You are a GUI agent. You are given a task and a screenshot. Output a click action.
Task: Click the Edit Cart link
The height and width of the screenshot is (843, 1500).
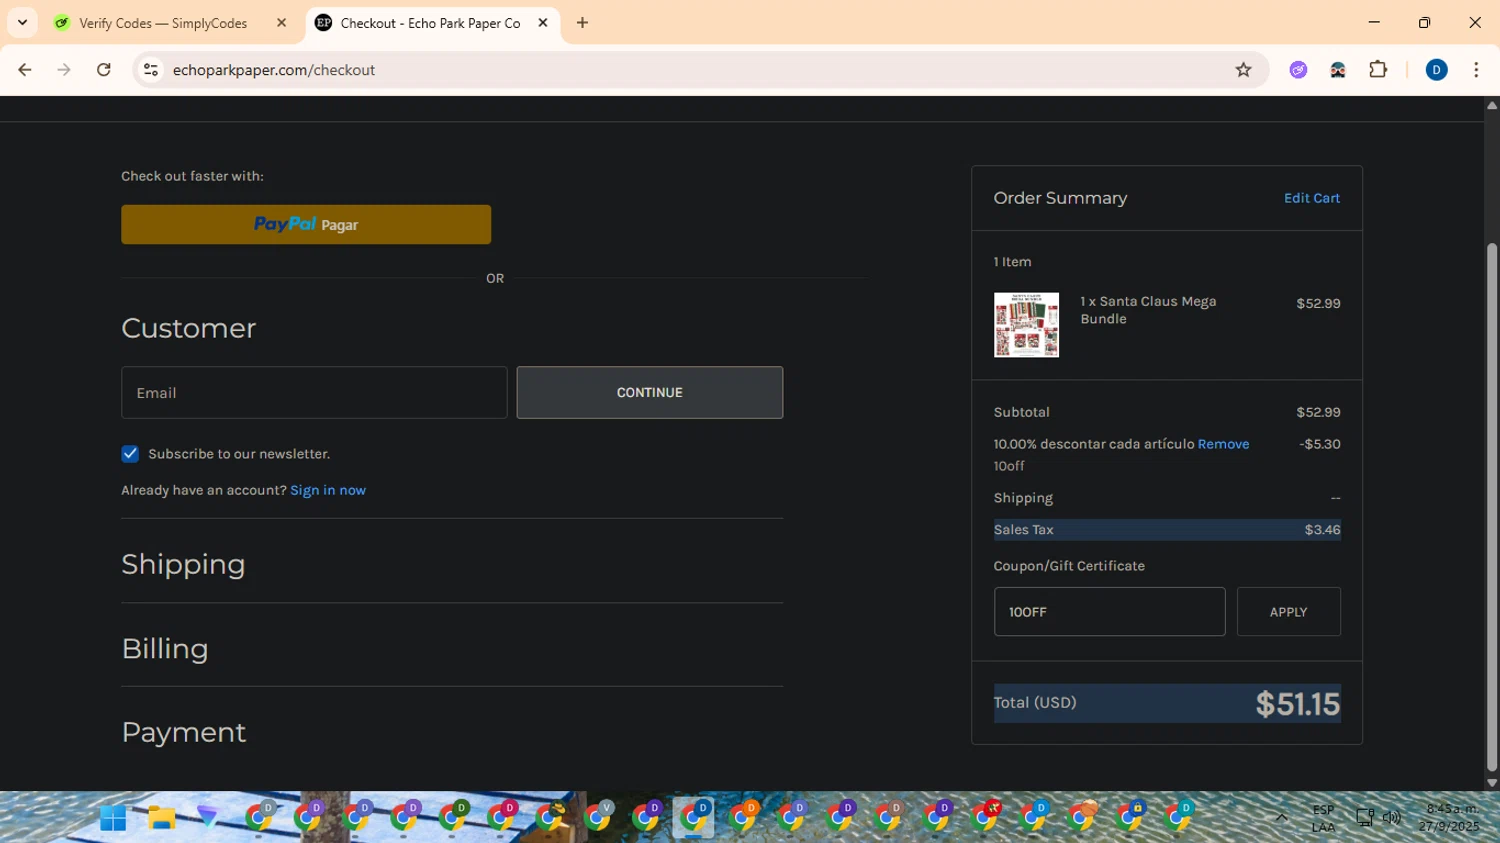[1312, 198]
